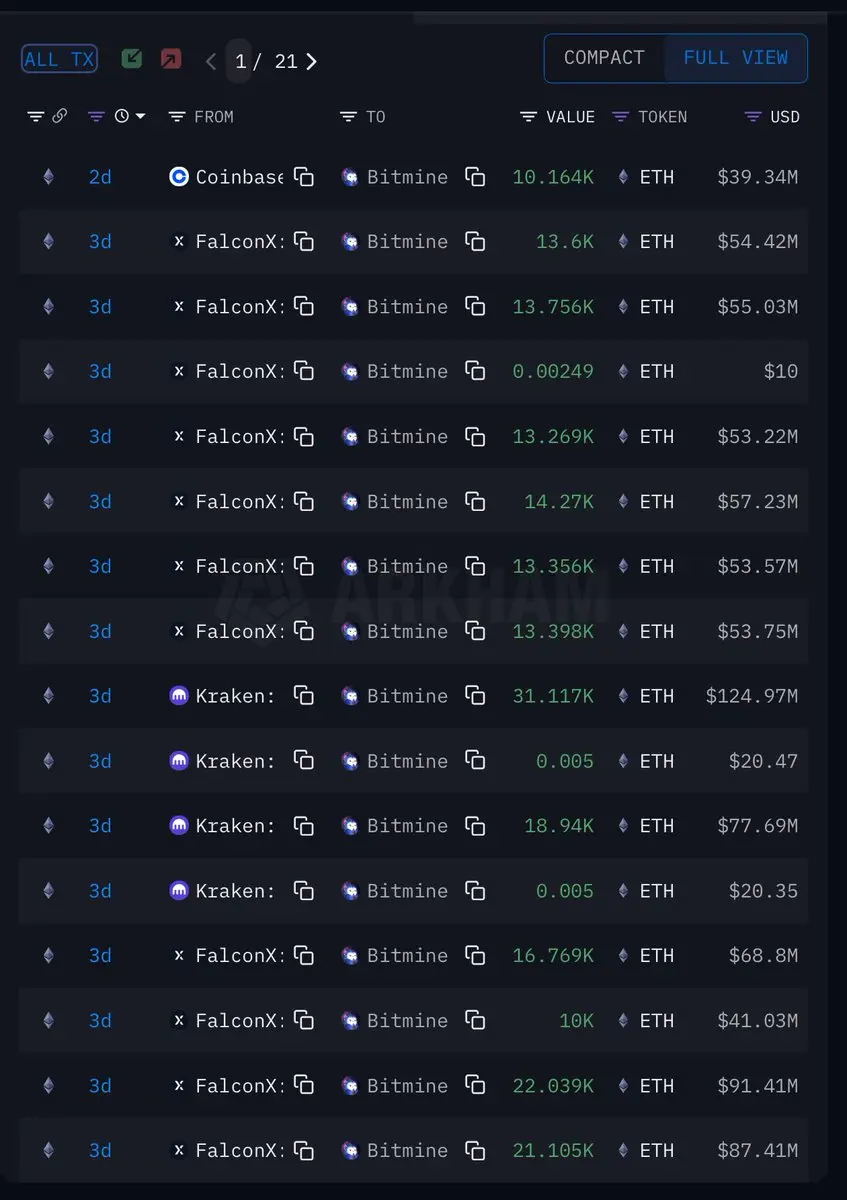Open the USD column filter
The width and height of the screenshot is (847, 1200).
[753, 117]
